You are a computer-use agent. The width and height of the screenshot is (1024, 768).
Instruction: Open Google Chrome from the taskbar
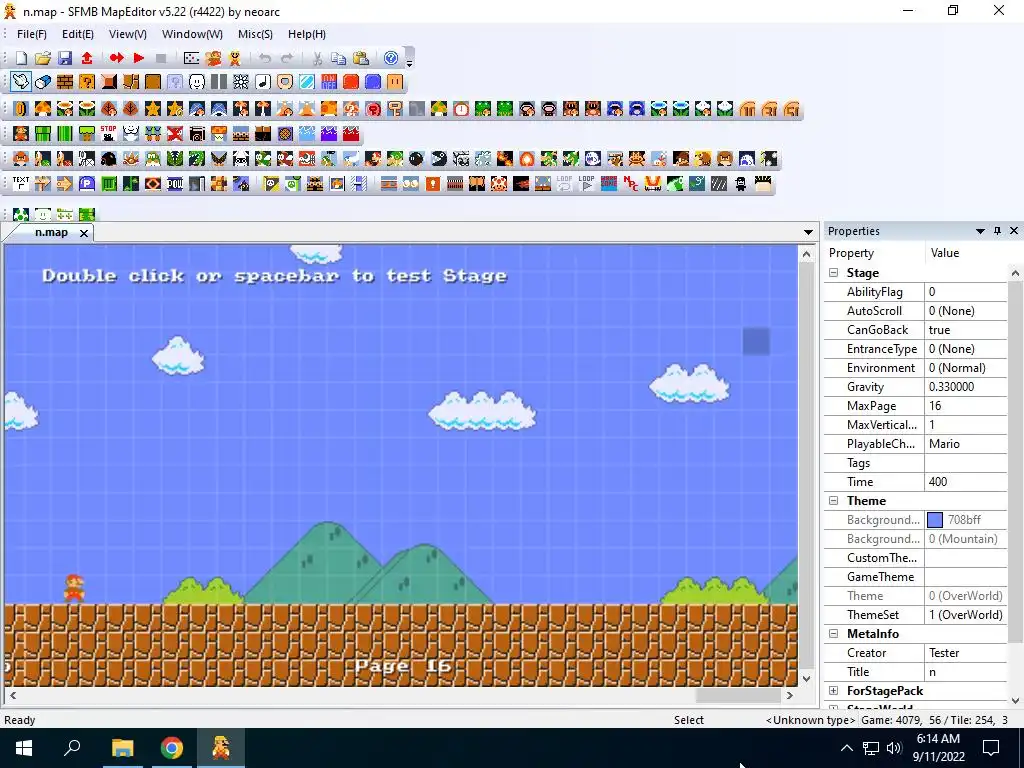pyautogui.click(x=172, y=748)
